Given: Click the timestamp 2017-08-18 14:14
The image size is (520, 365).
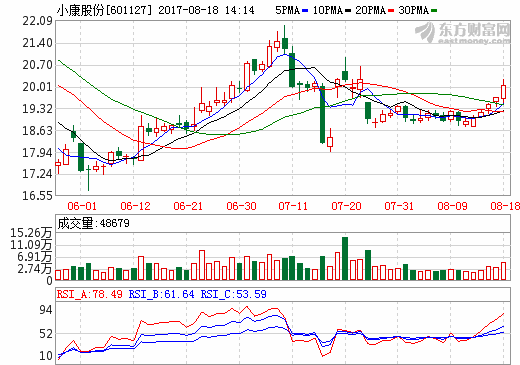Looking at the screenshot, I should pos(206,10).
